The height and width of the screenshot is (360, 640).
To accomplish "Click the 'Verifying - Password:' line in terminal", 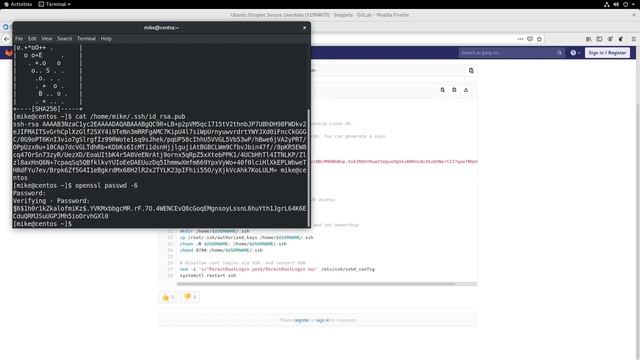I will click(x=51, y=201).
